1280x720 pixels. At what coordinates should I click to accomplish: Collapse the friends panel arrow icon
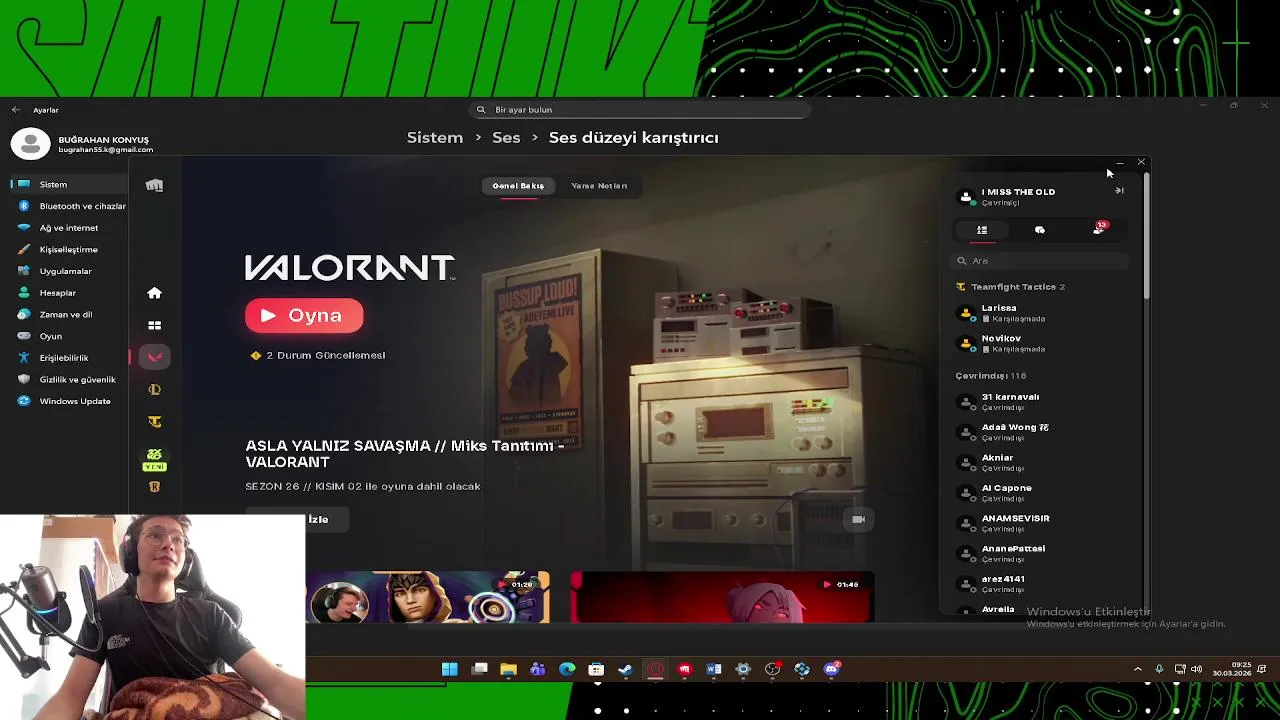pos(1119,190)
